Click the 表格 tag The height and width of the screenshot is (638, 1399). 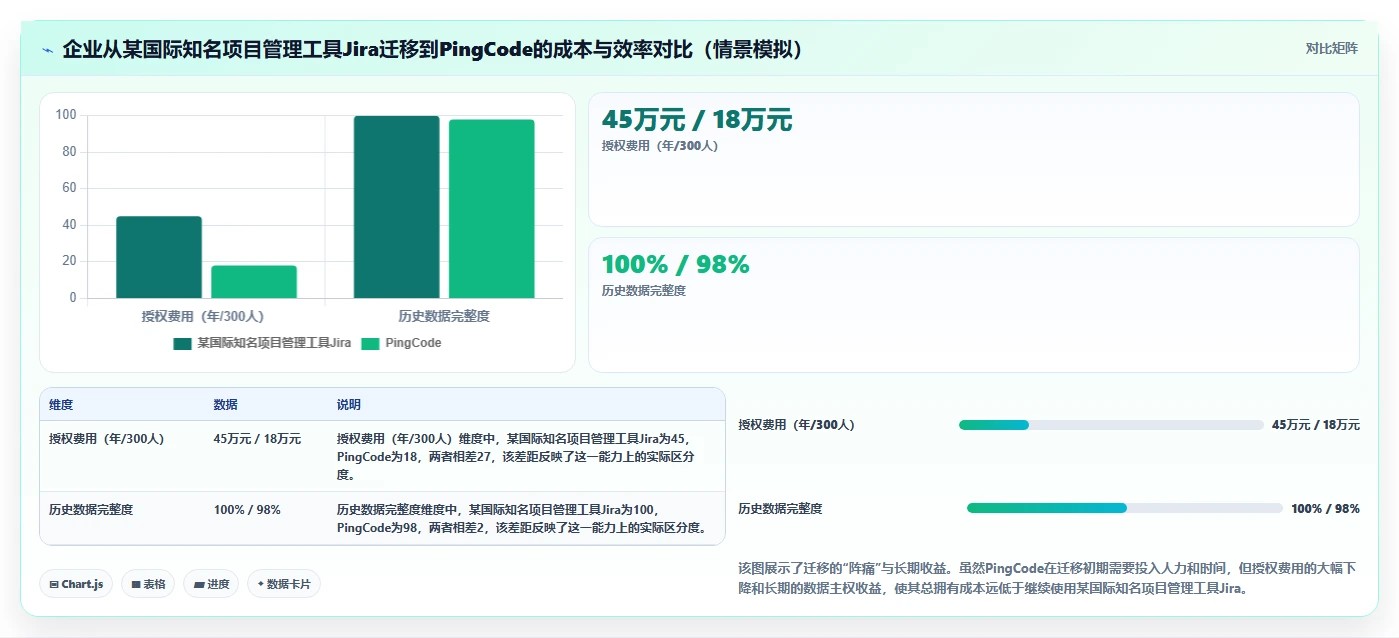(x=148, y=584)
